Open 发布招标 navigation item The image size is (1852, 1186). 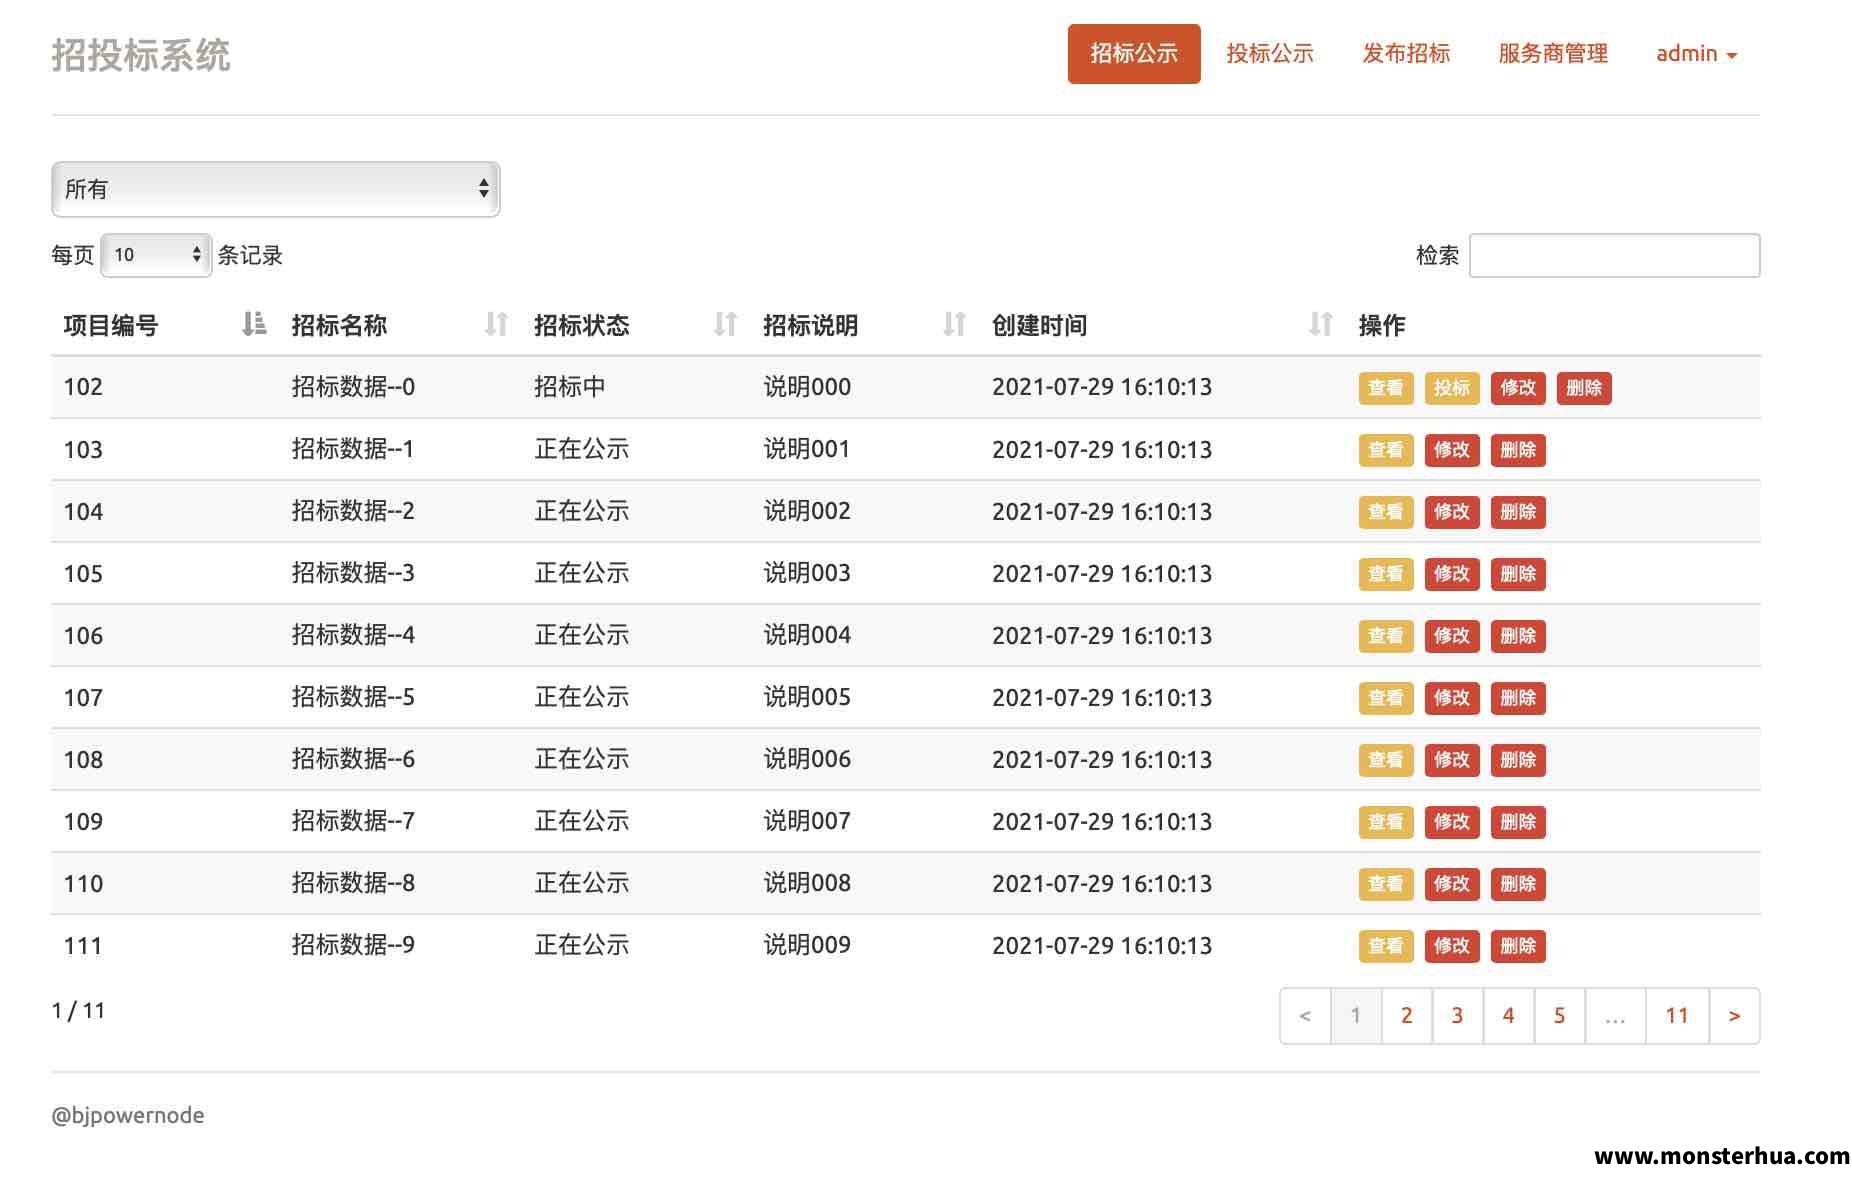pyautogui.click(x=1406, y=54)
